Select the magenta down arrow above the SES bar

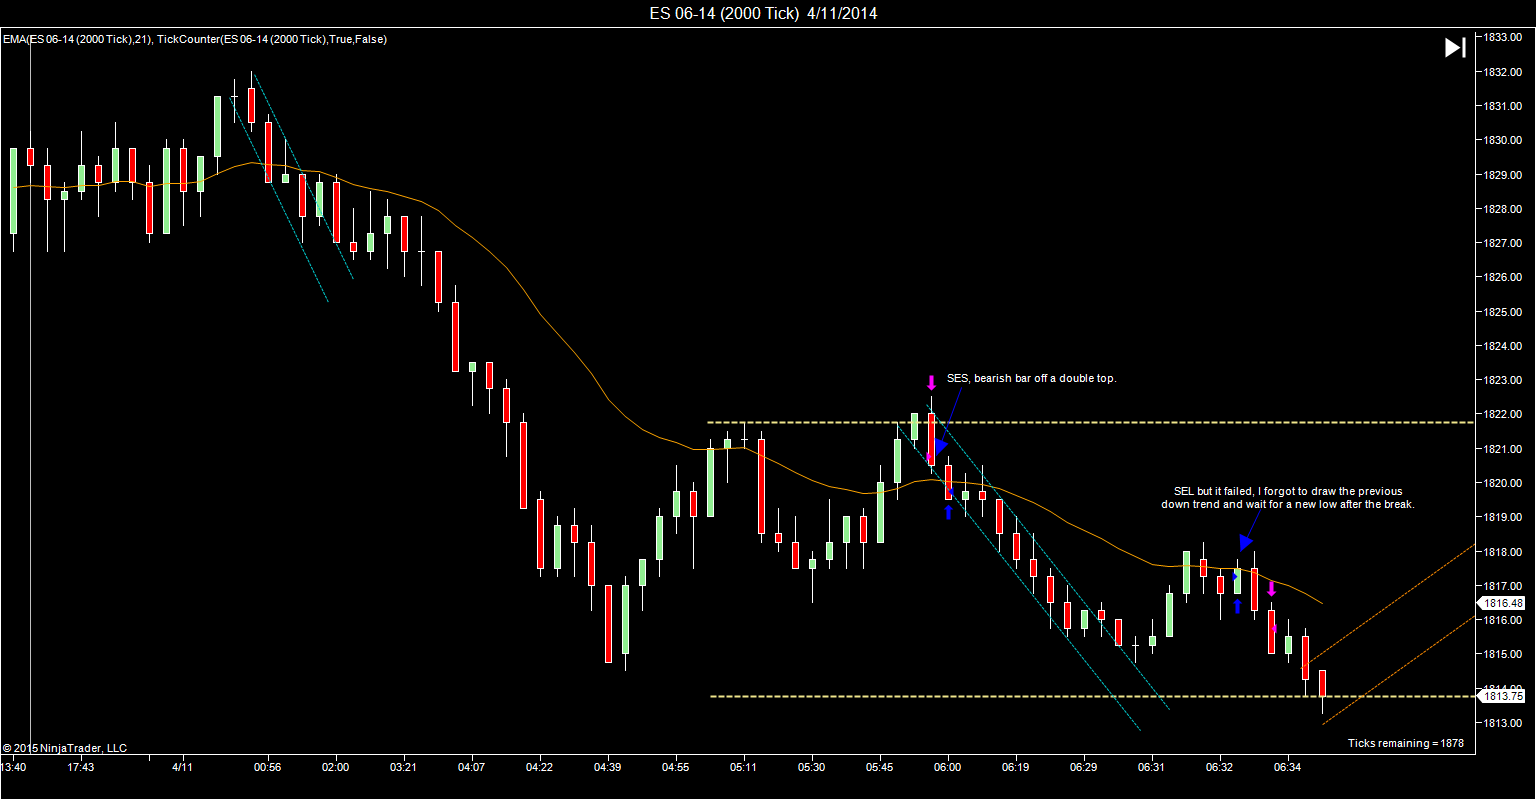point(931,382)
